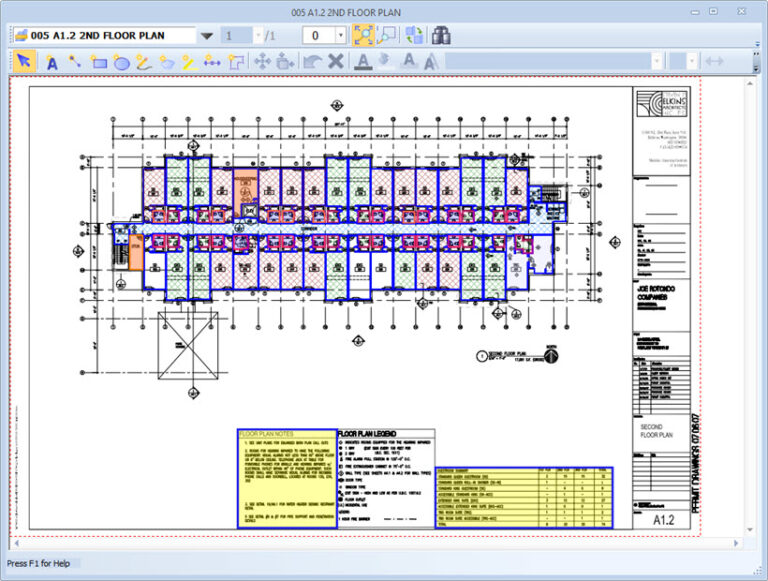The height and width of the screenshot is (581, 768).
Task: Expand the upper toolbar overflow options
Action: (x=757, y=44)
